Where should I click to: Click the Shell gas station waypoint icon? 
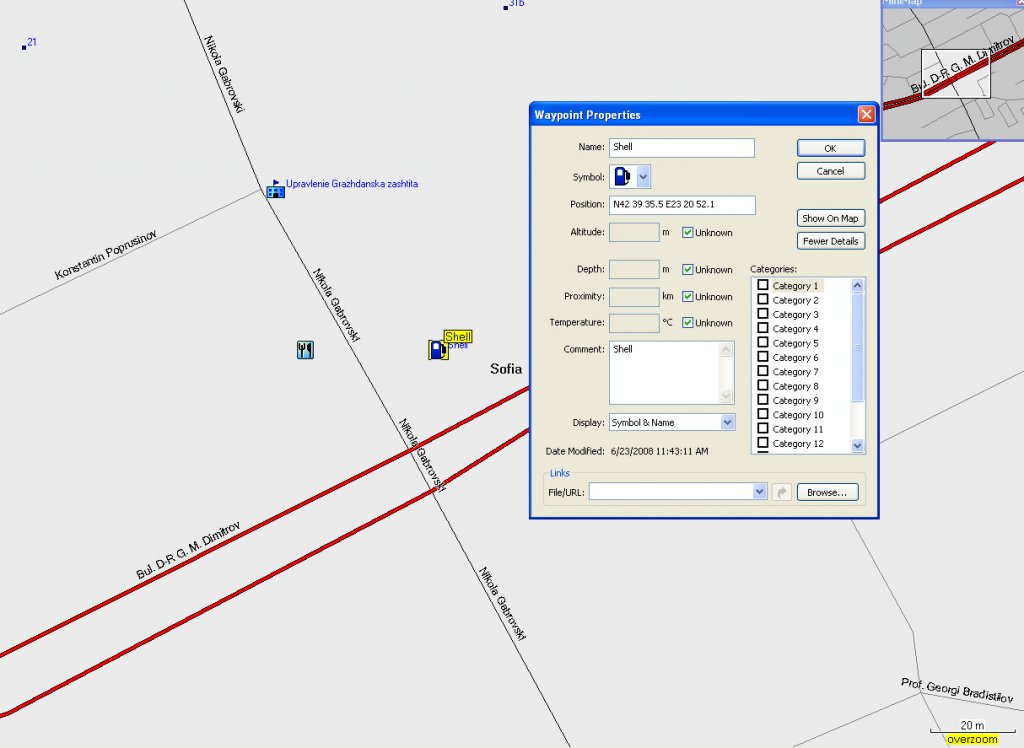coord(437,350)
